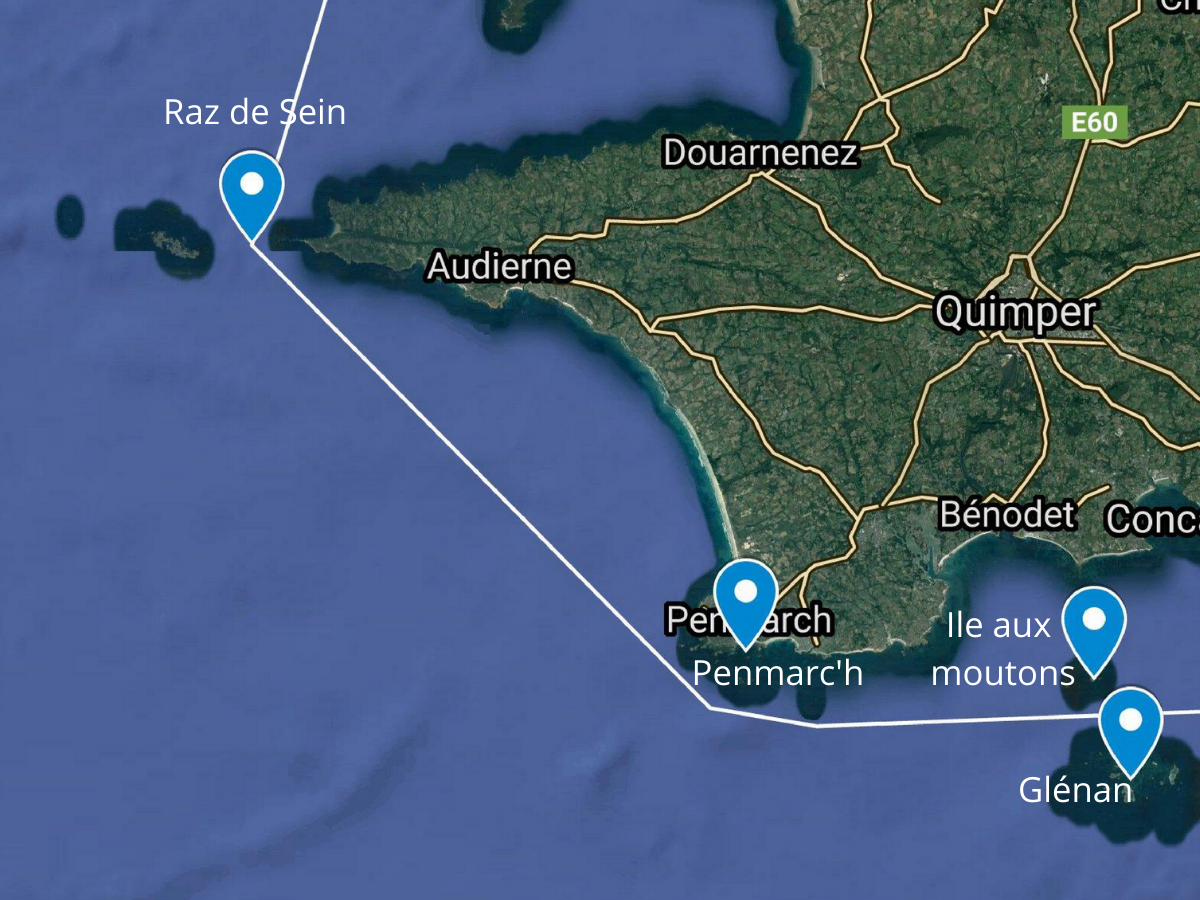The width and height of the screenshot is (1200, 900).
Task: Select the Raz de Sein text label
Action: click(x=255, y=112)
